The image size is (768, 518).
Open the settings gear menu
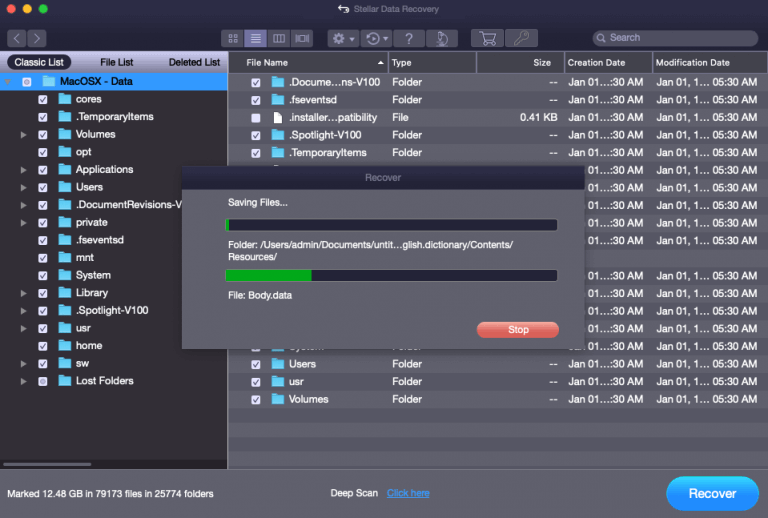[343, 38]
